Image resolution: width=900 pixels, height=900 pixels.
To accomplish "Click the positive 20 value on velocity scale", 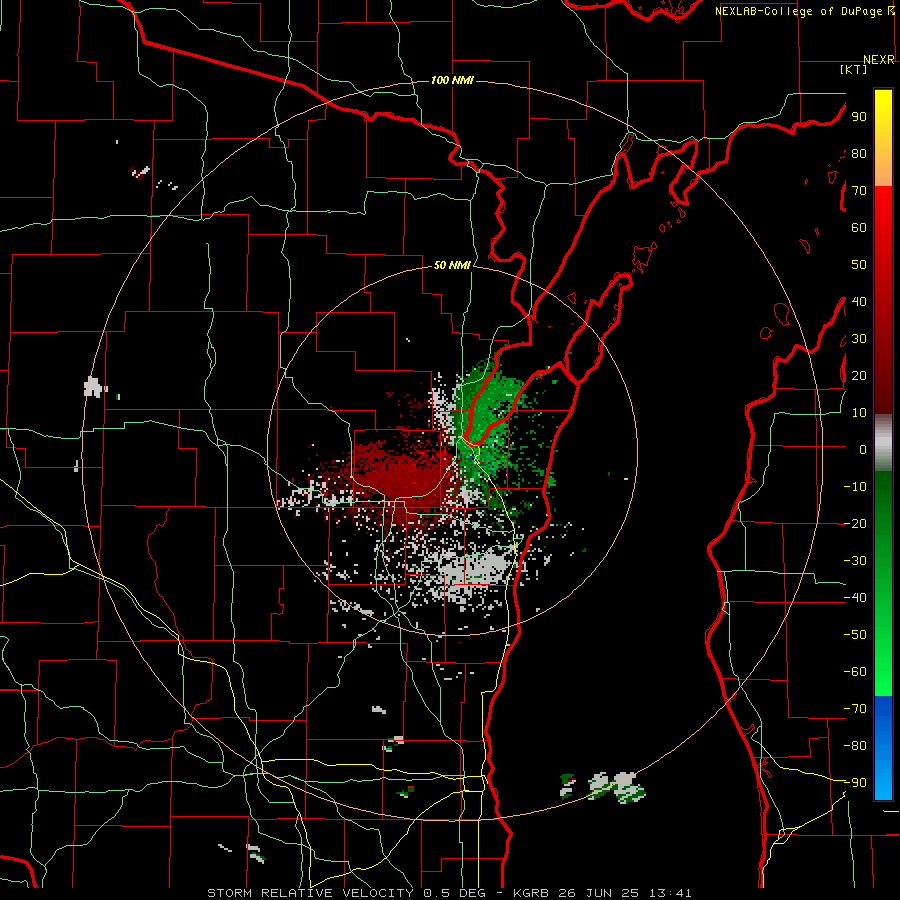I will (x=859, y=375).
